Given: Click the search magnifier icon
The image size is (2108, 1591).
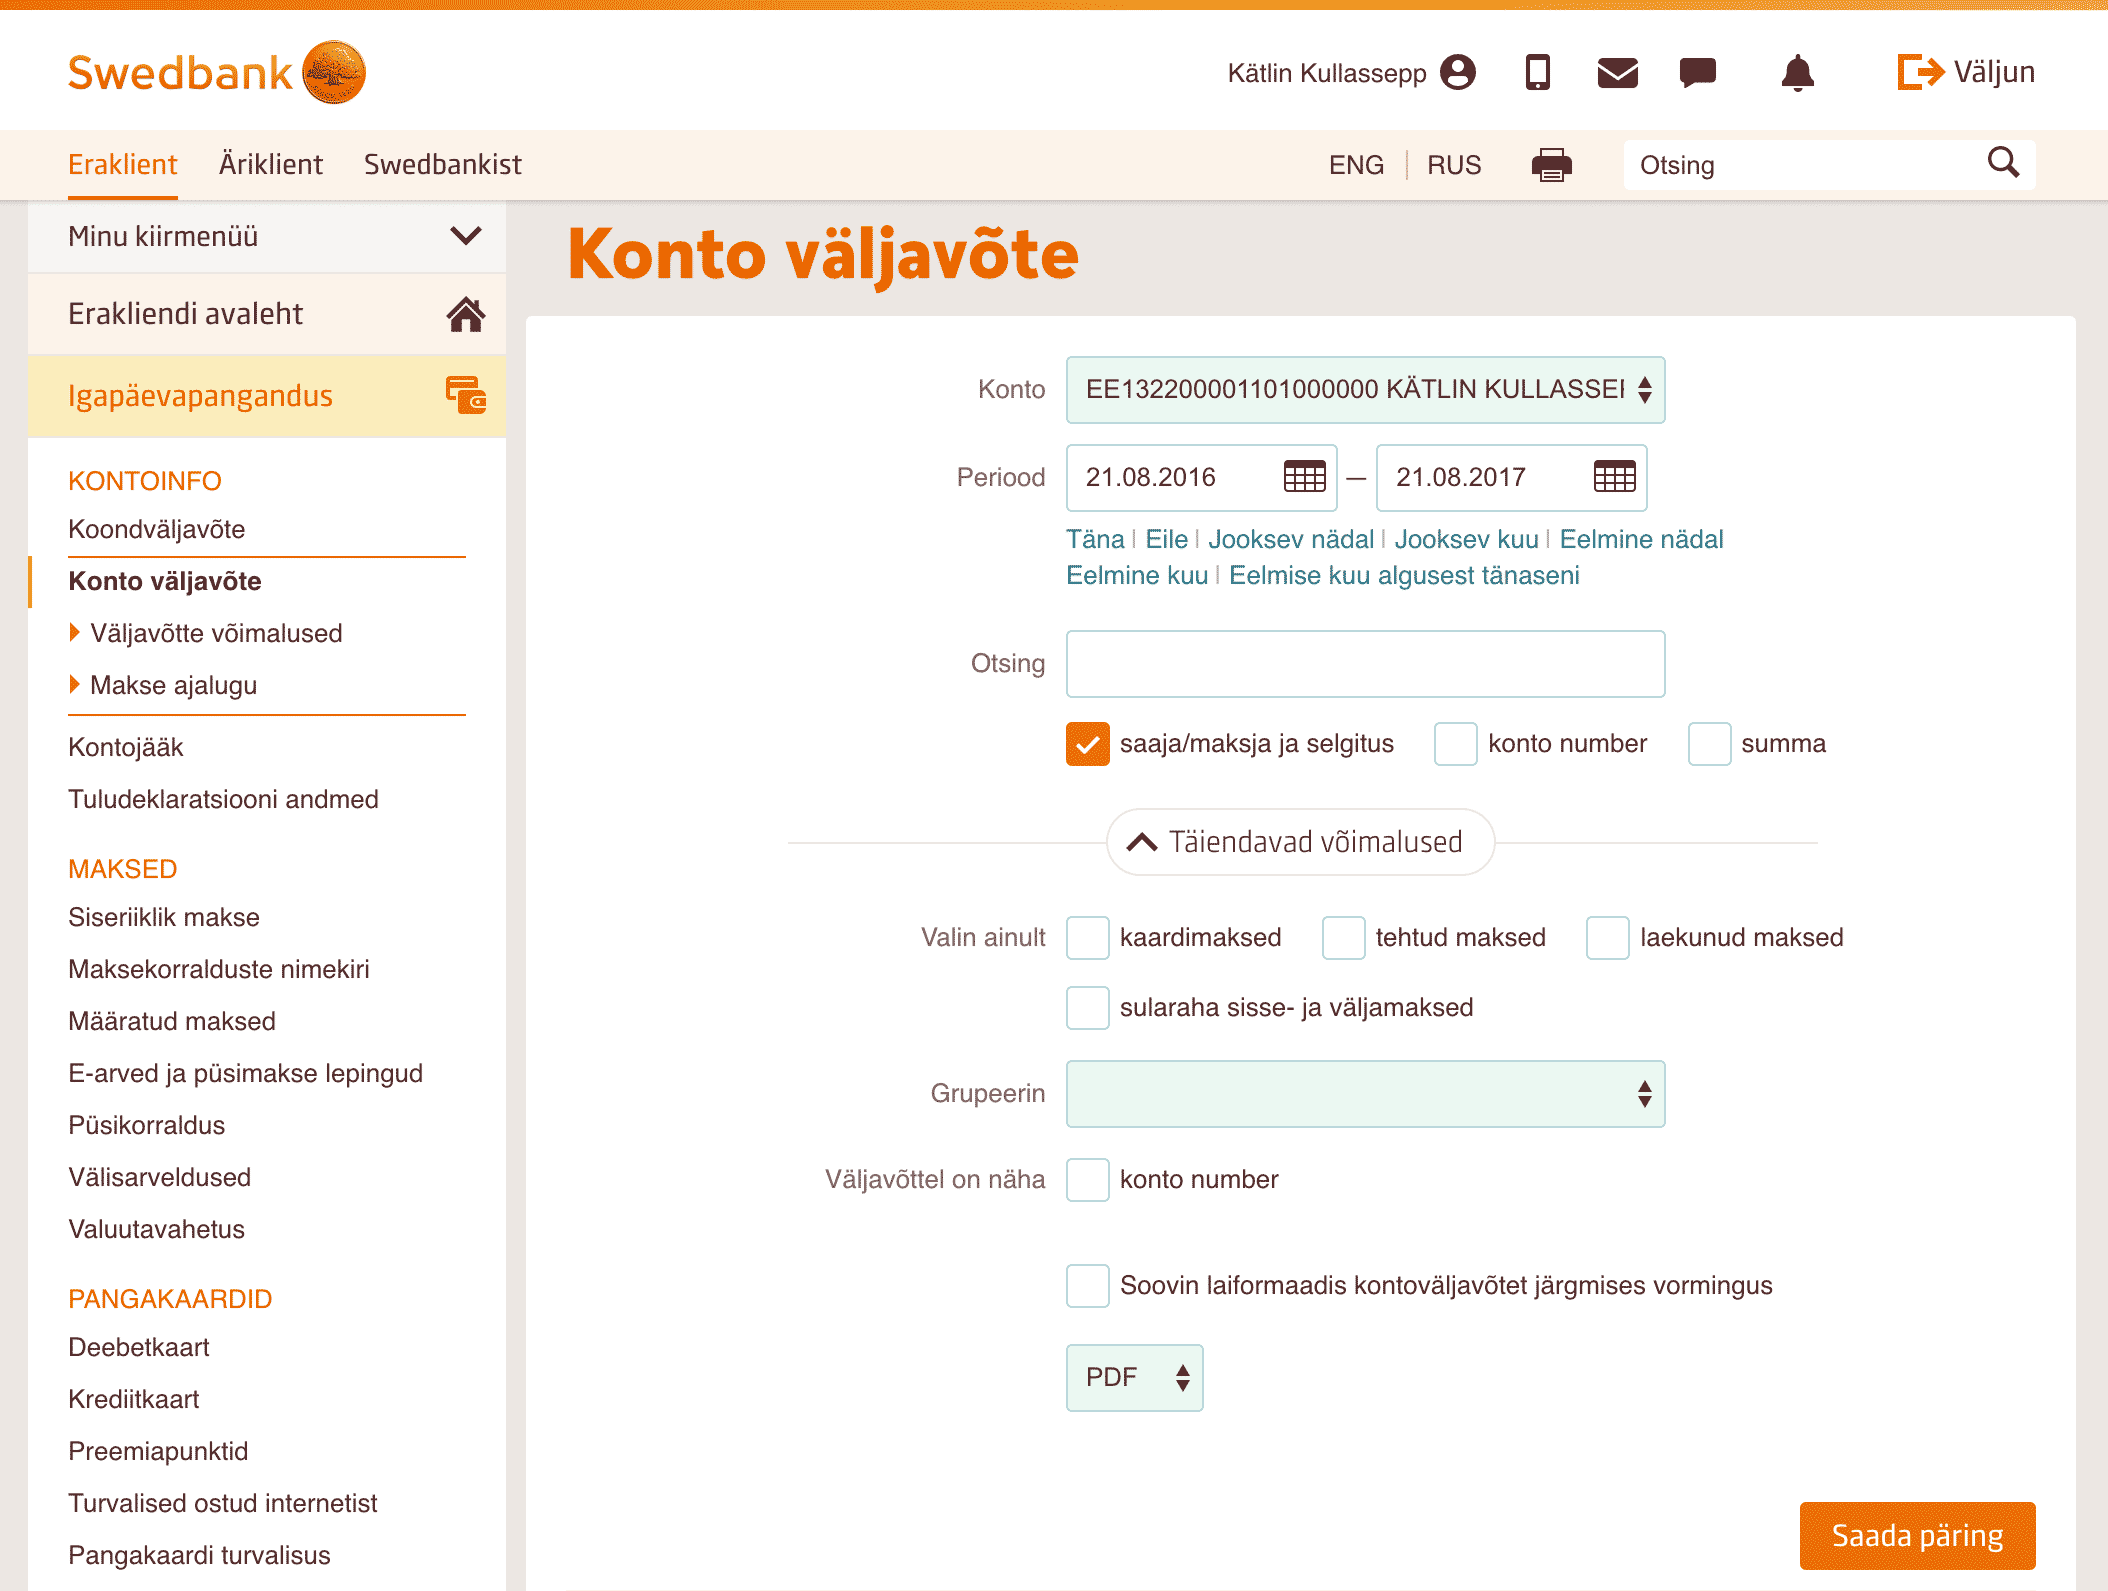Looking at the screenshot, I should tap(2003, 162).
